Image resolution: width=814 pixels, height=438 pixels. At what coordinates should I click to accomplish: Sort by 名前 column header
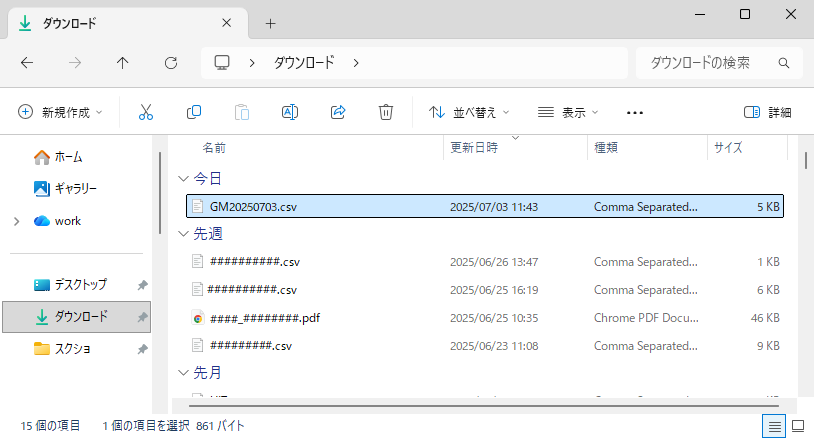coord(213,148)
